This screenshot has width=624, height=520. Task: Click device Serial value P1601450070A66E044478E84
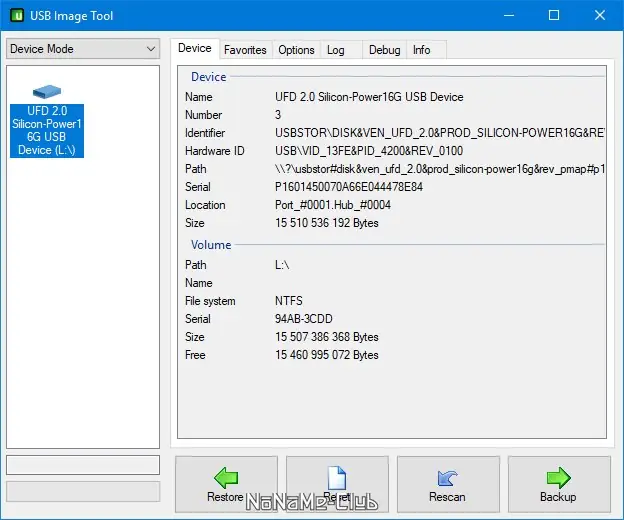[349, 187]
